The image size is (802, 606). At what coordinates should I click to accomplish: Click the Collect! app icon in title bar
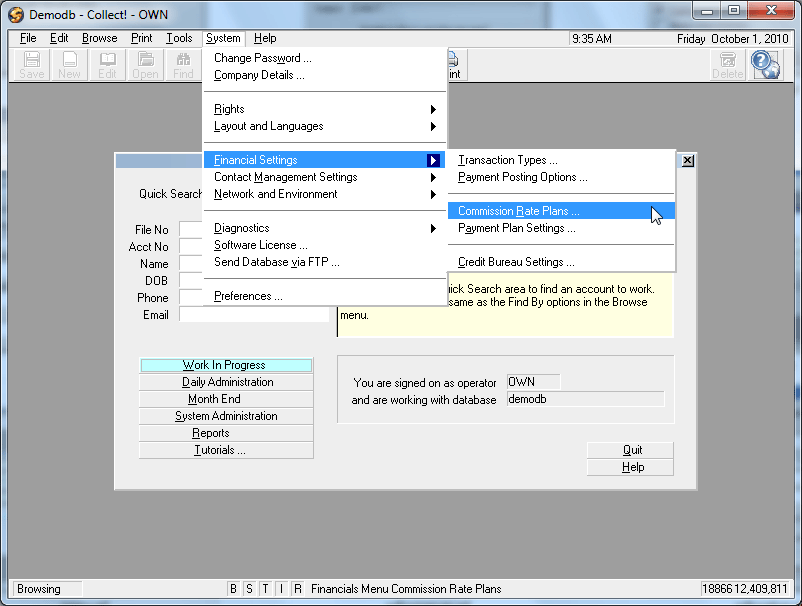click(16, 14)
